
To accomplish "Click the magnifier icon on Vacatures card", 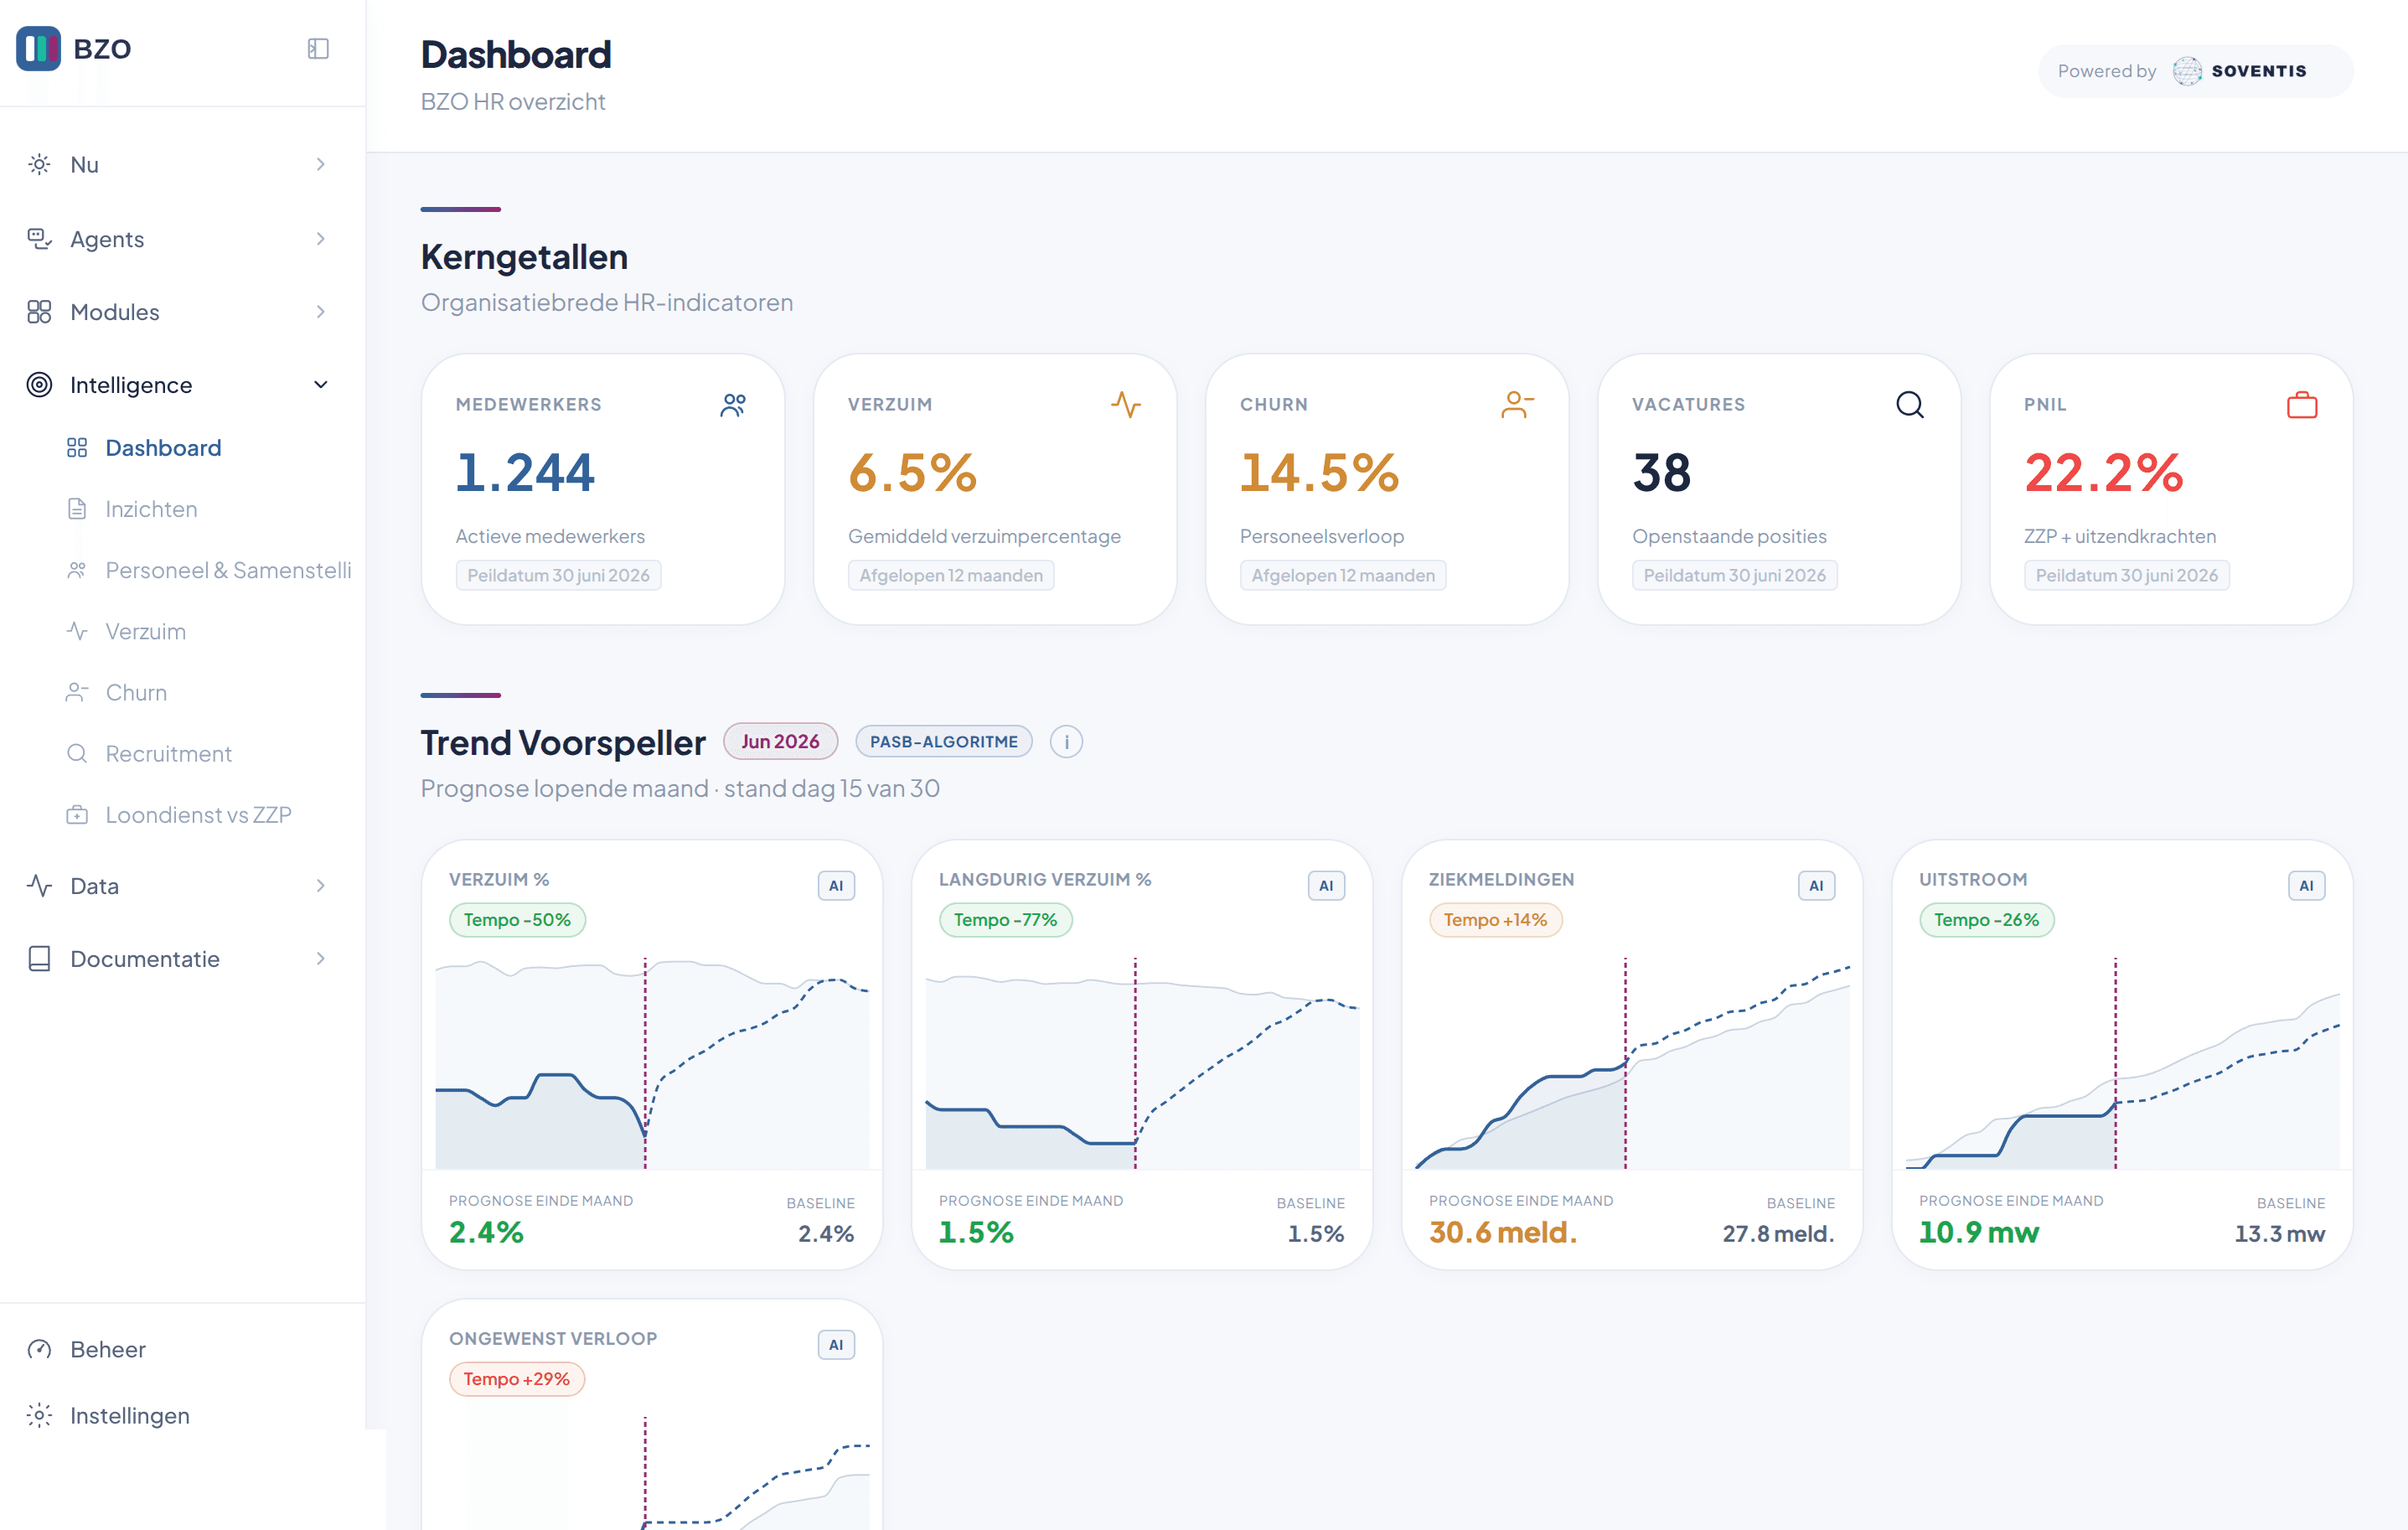I will pos(1910,405).
